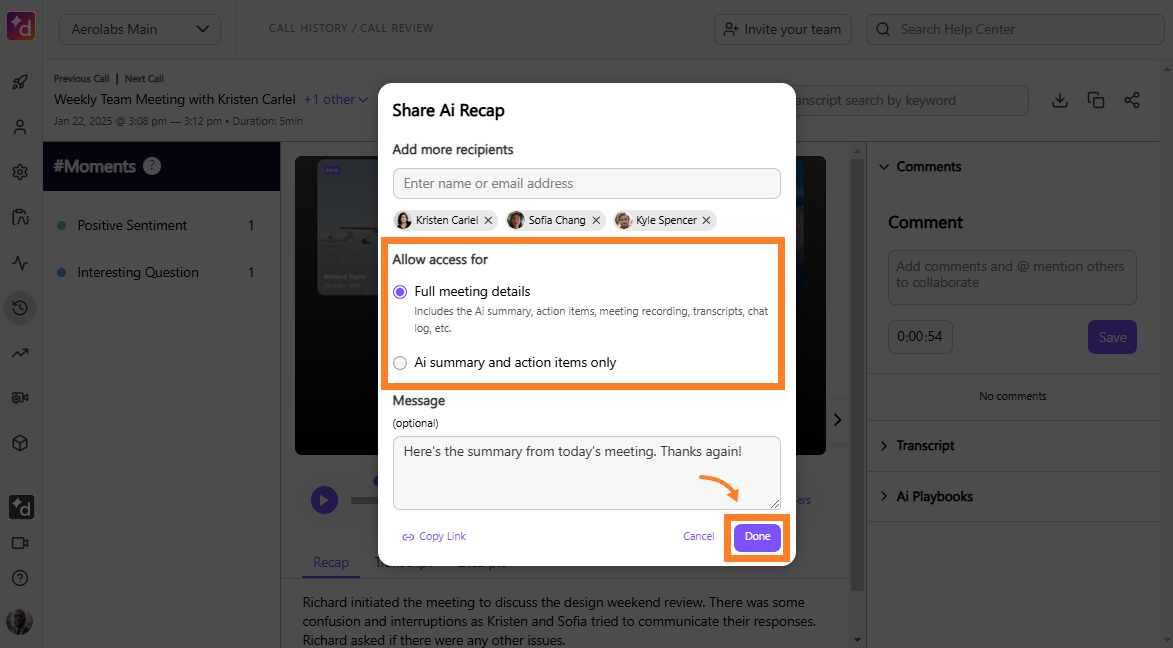This screenshot has height=648, width=1173.
Task: Select Positive Sentiment moment
Action: click(x=156, y=225)
